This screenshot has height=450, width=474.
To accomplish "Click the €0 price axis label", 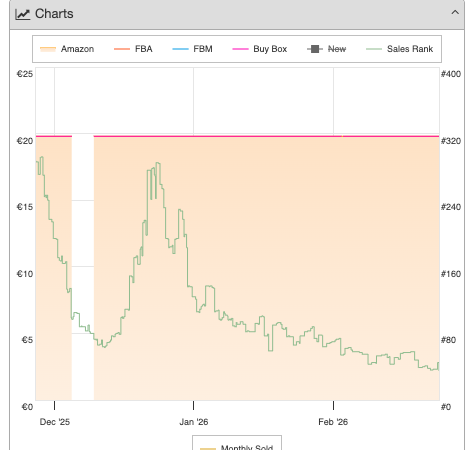I will (27, 407).
